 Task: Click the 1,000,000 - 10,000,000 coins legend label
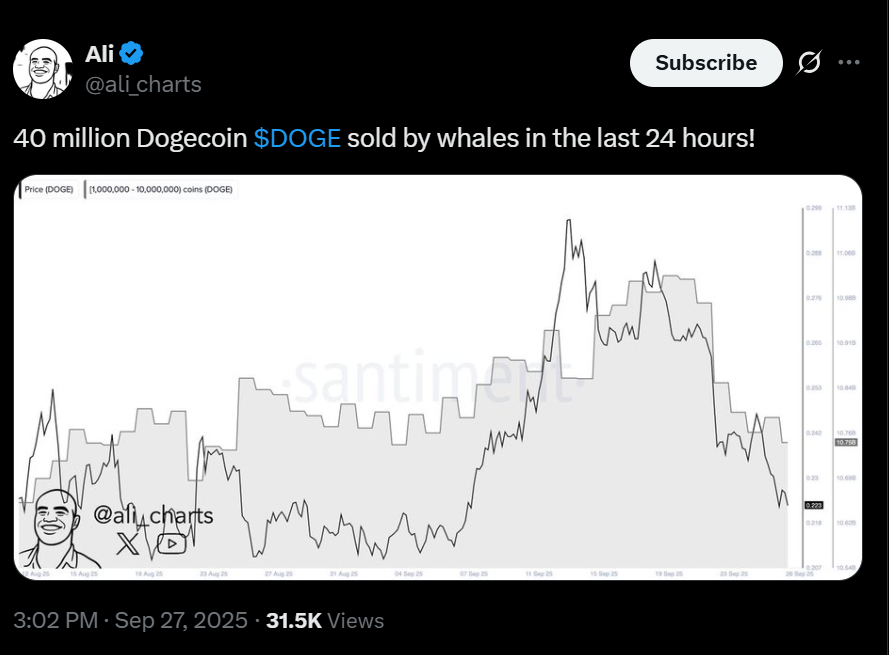pyautogui.click(x=161, y=188)
